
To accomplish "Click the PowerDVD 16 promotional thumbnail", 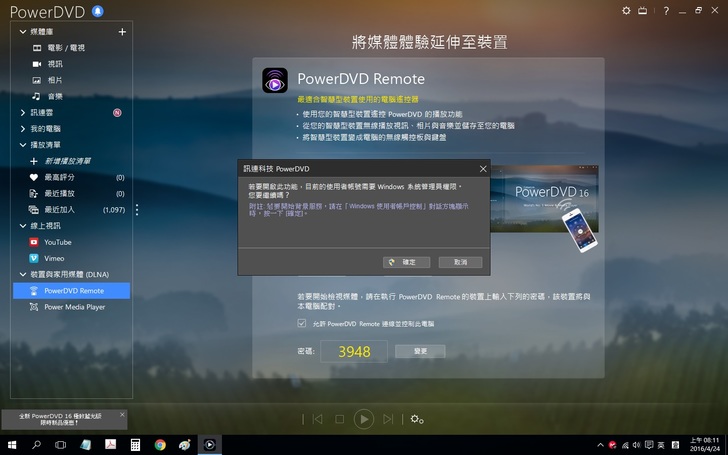I will click(x=544, y=199).
